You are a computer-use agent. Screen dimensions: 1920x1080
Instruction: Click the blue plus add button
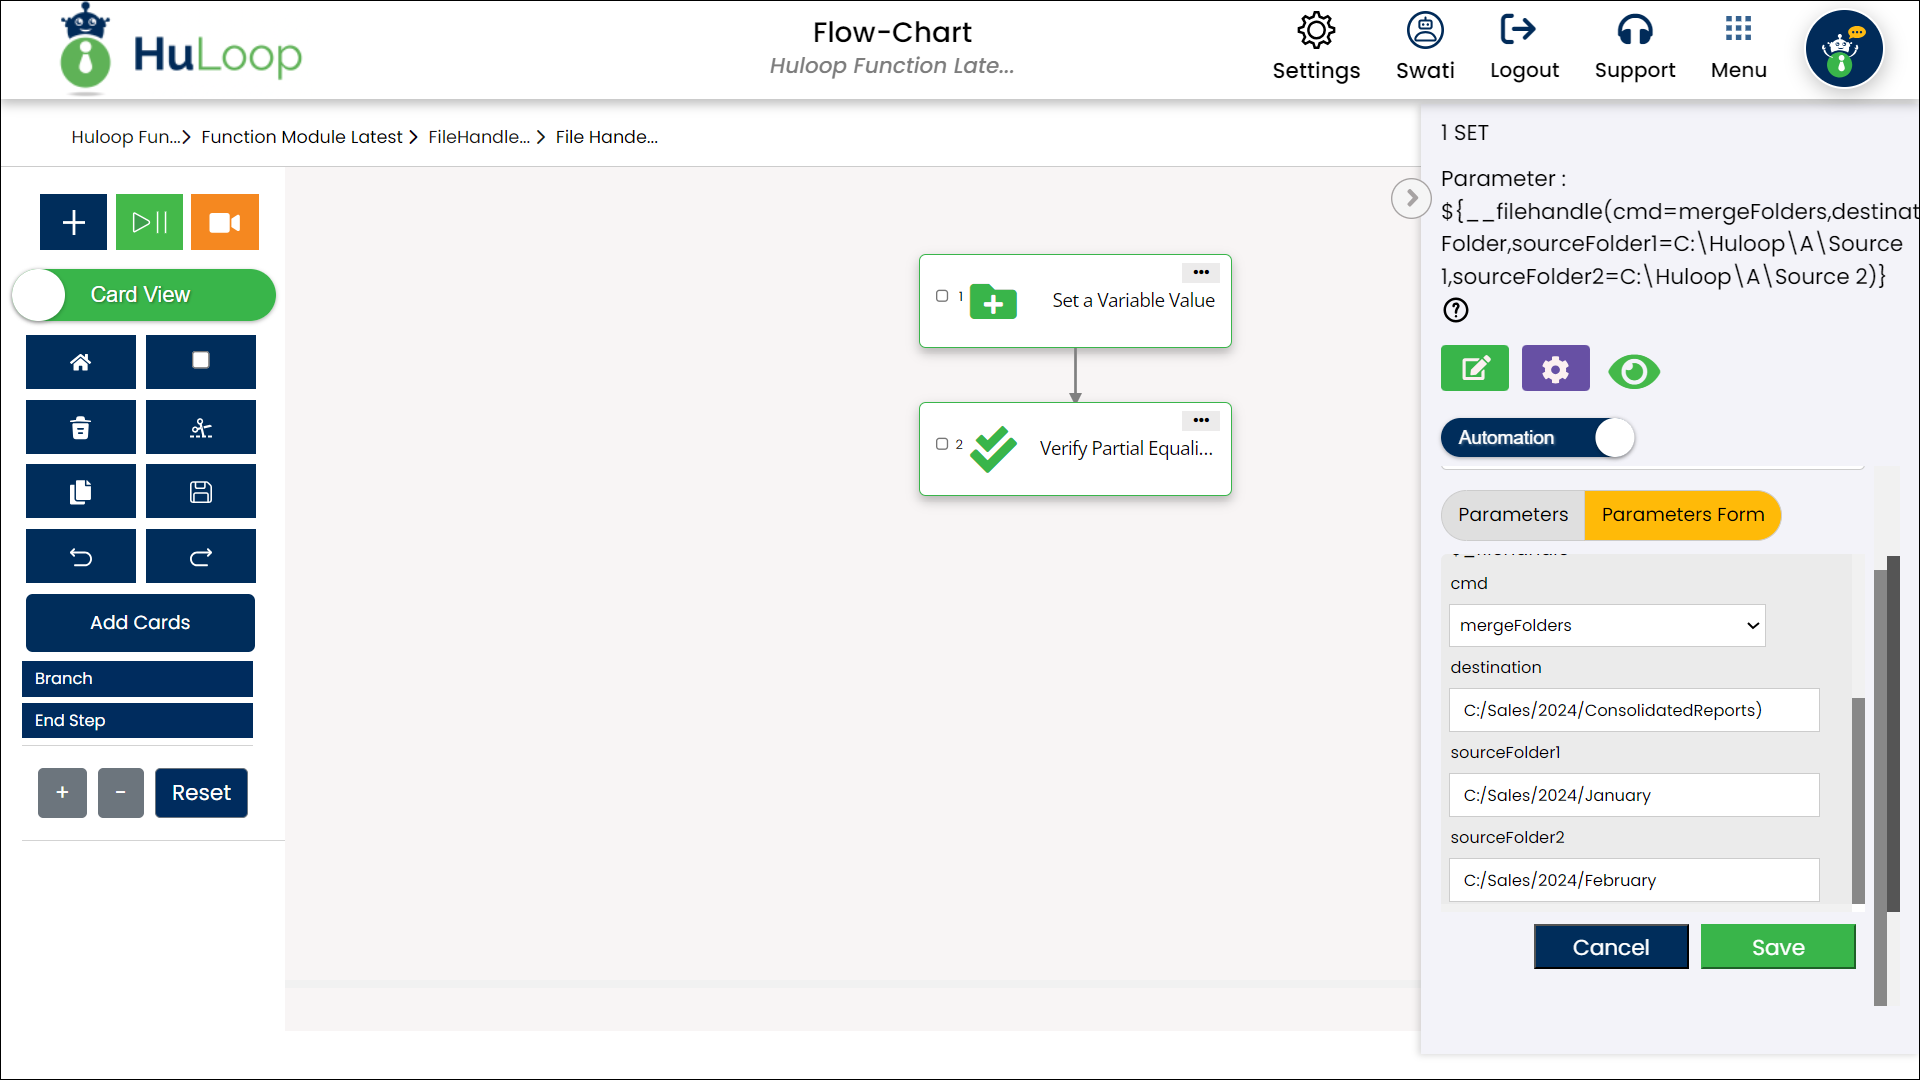tap(73, 222)
